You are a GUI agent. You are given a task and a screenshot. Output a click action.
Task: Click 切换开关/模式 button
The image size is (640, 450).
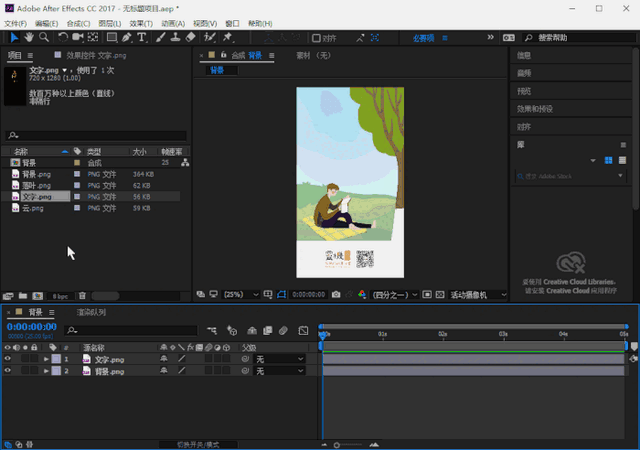(x=198, y=445)
